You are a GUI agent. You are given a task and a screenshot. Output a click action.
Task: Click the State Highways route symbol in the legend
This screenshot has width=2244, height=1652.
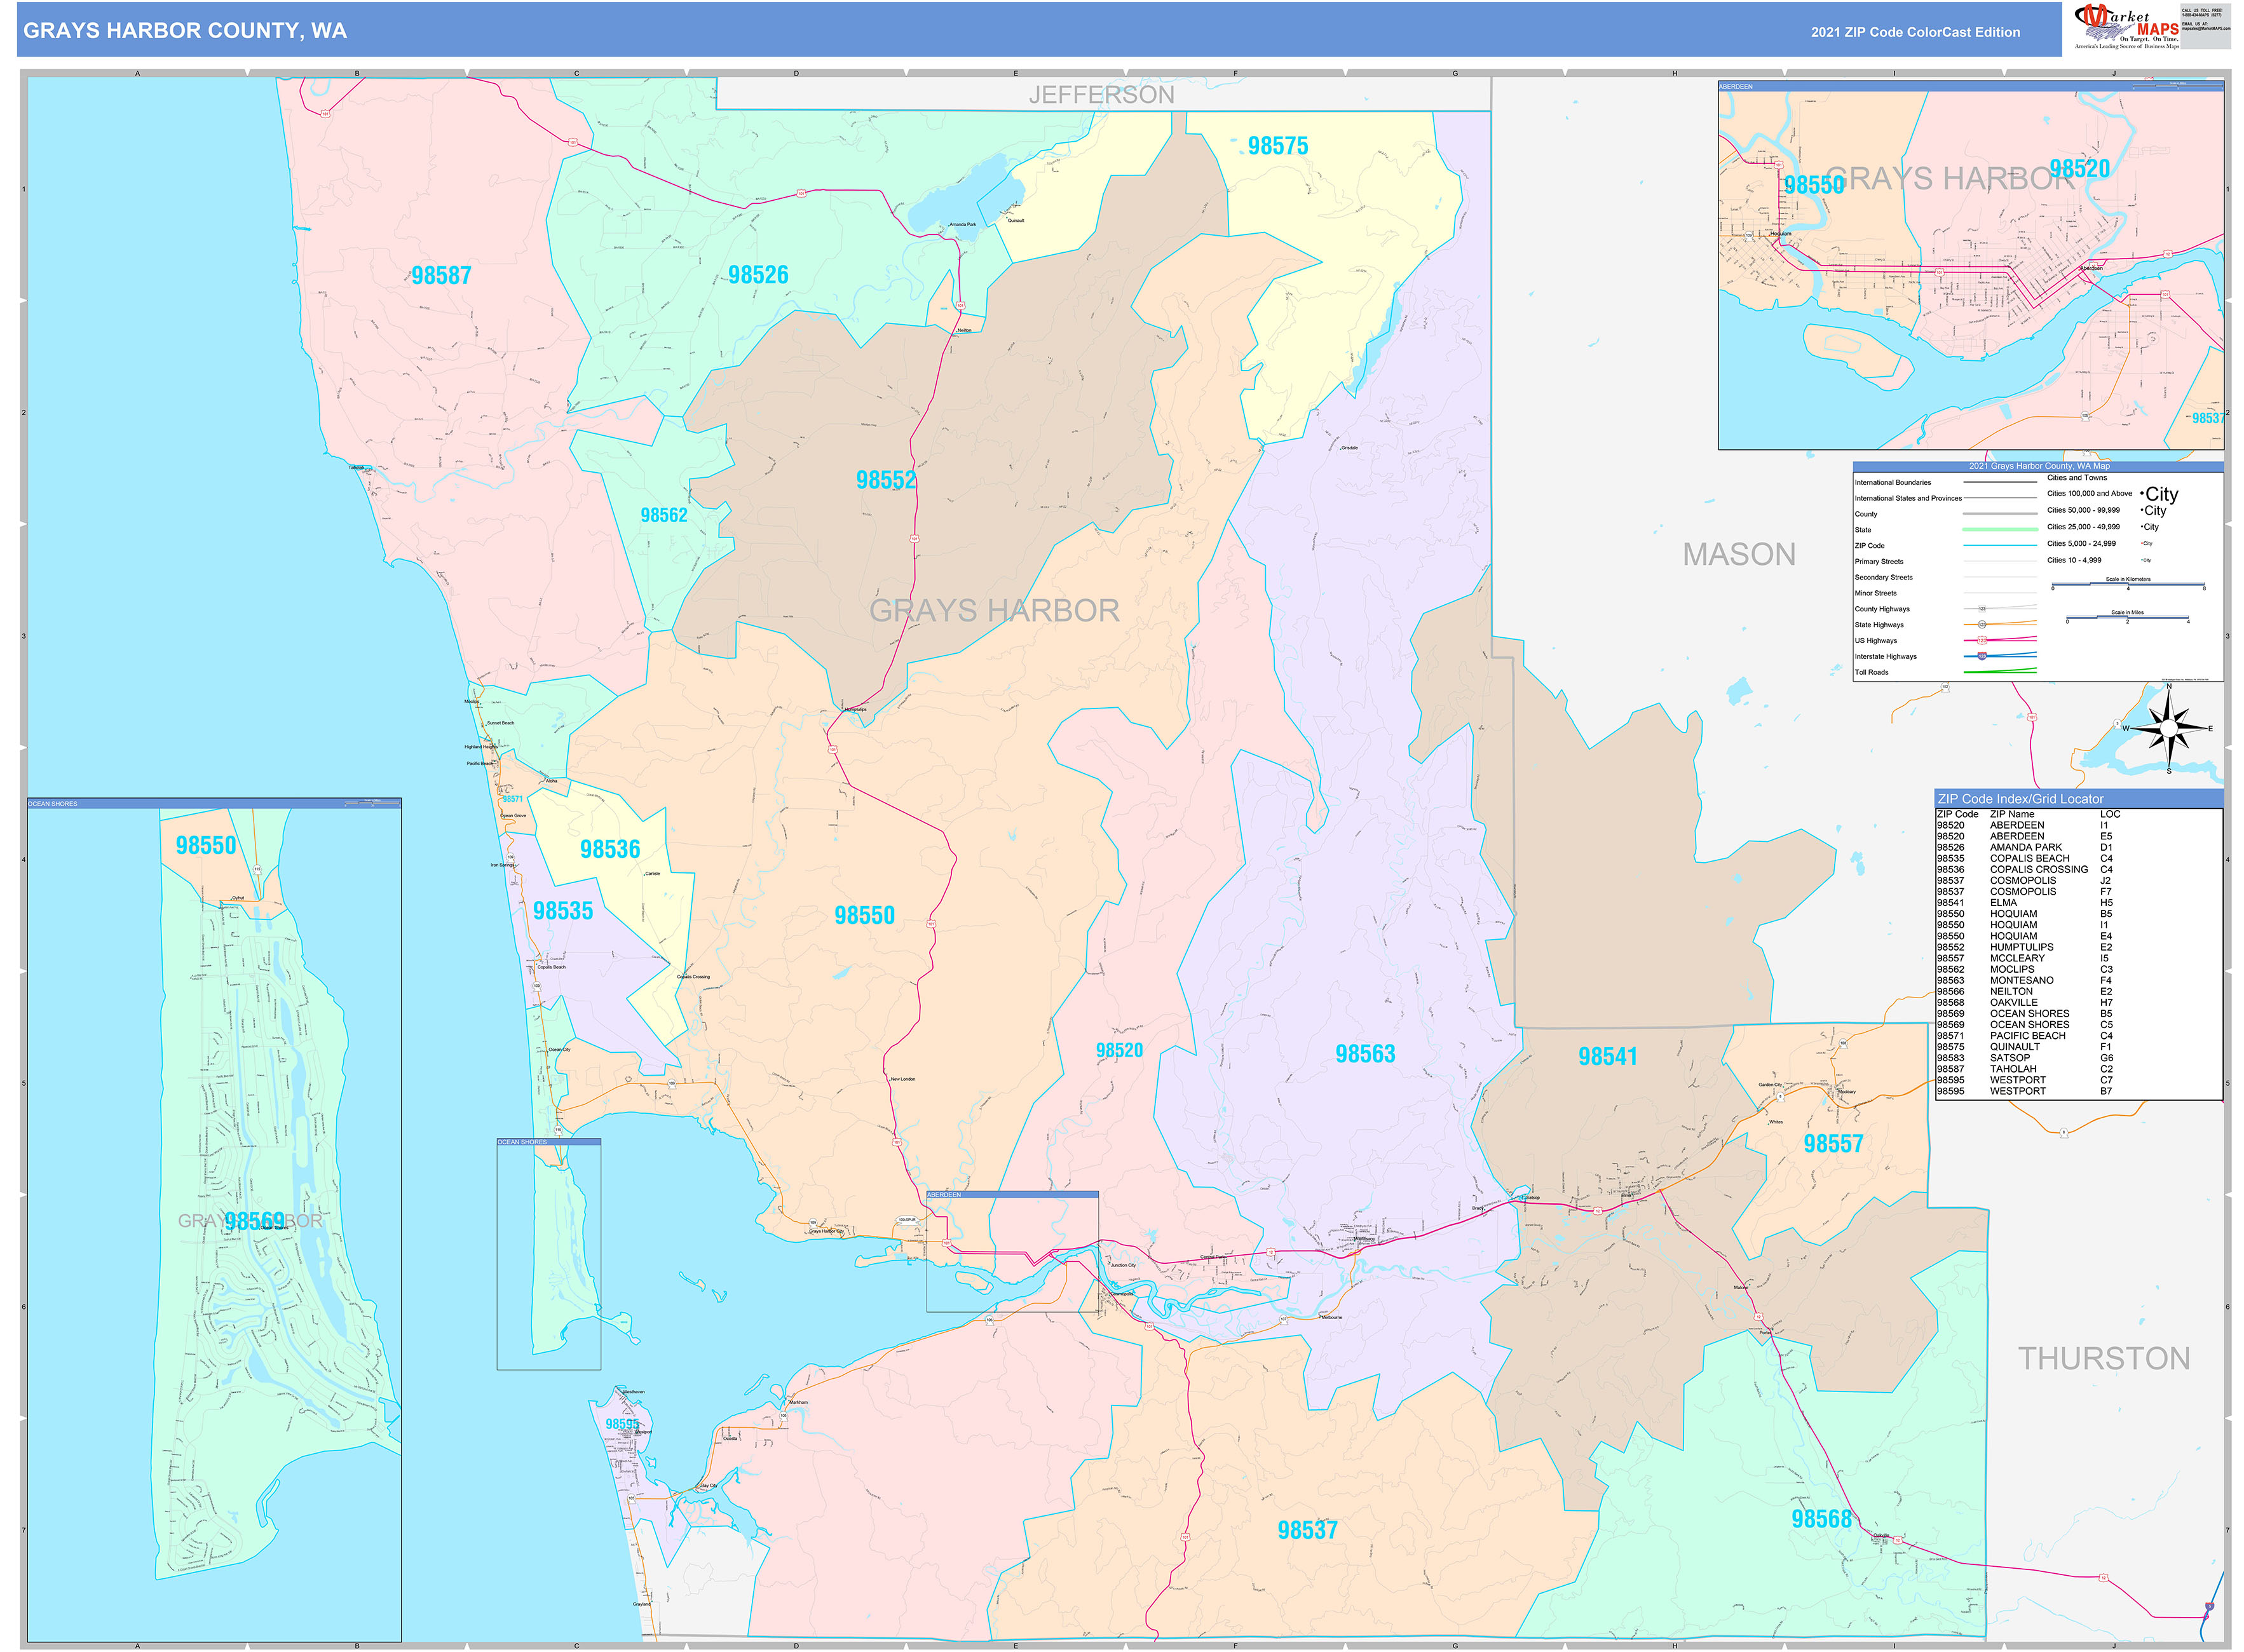[1982, 624]
